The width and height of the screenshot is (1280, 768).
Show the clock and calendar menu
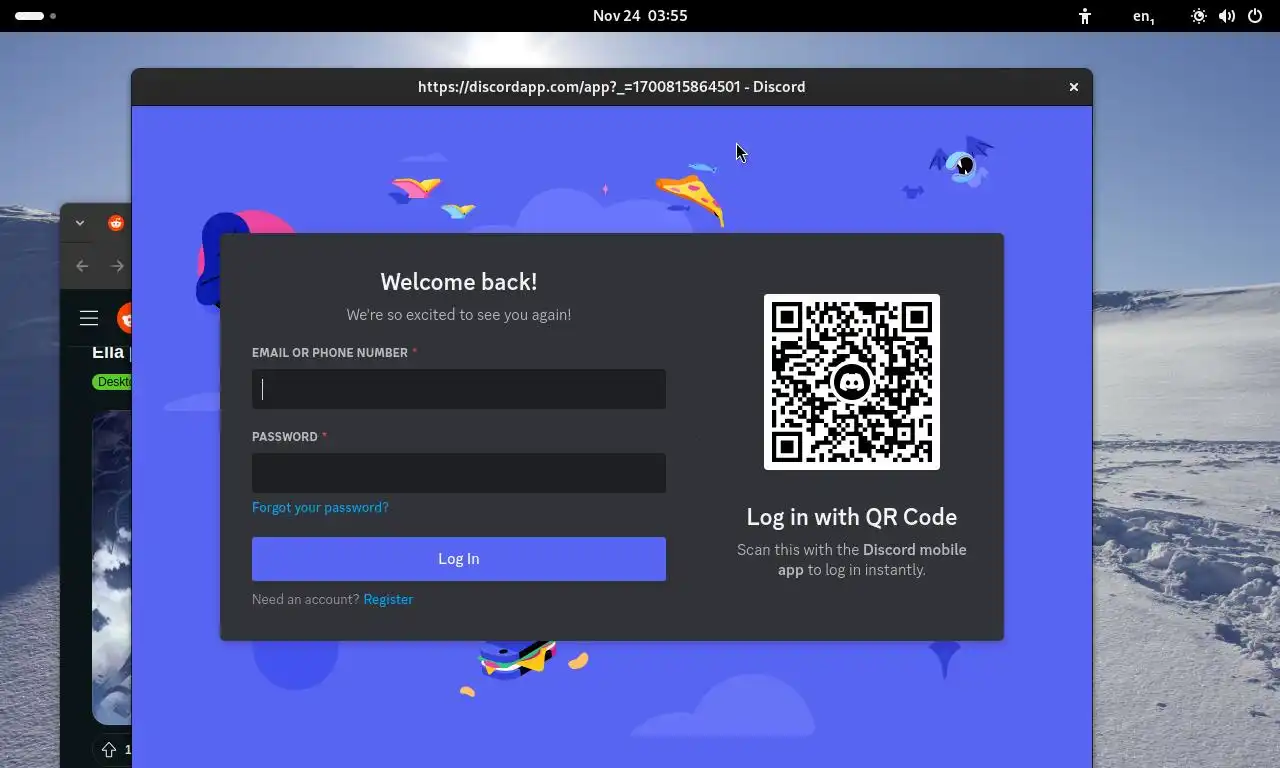pyautogui.click(x=640, y=16)
